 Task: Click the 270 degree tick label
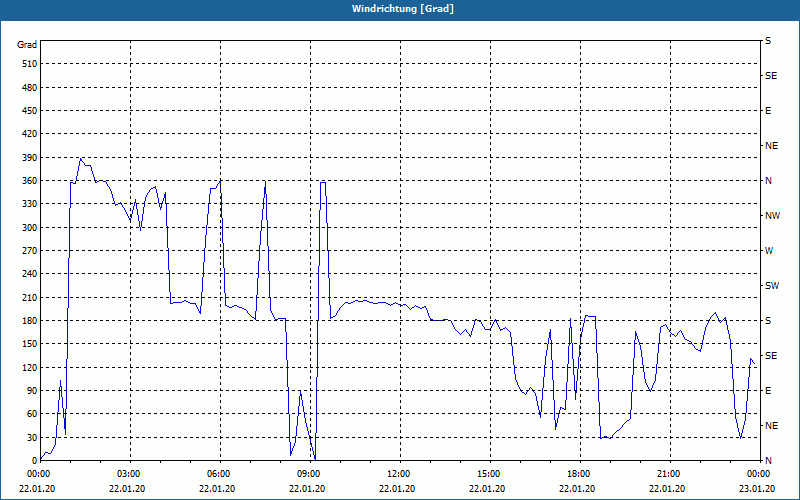click(29, 251)
